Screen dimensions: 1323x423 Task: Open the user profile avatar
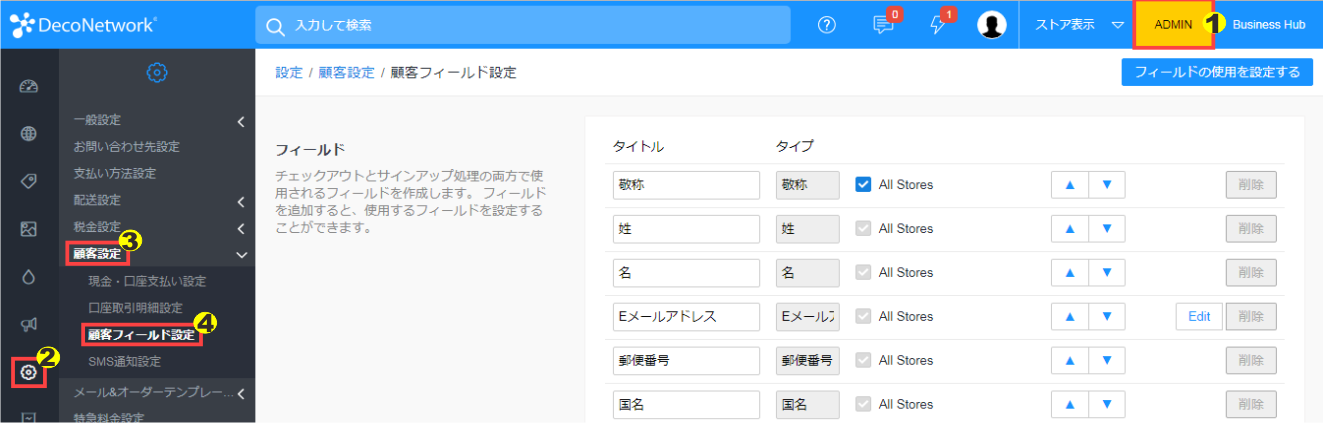[992, 25]
